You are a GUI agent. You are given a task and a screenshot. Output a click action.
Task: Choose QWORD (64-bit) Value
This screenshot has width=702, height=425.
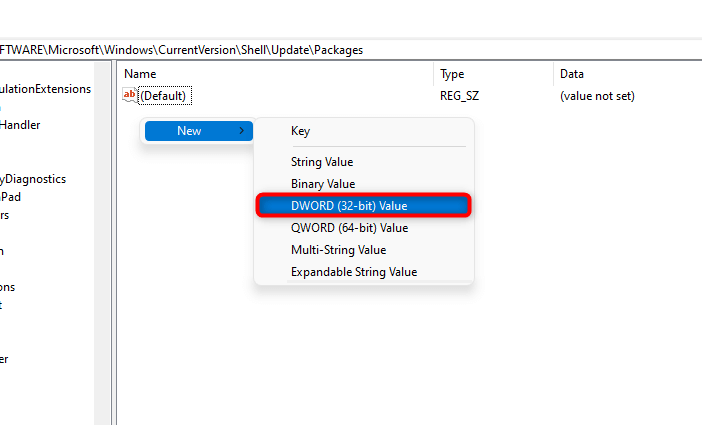349,228
